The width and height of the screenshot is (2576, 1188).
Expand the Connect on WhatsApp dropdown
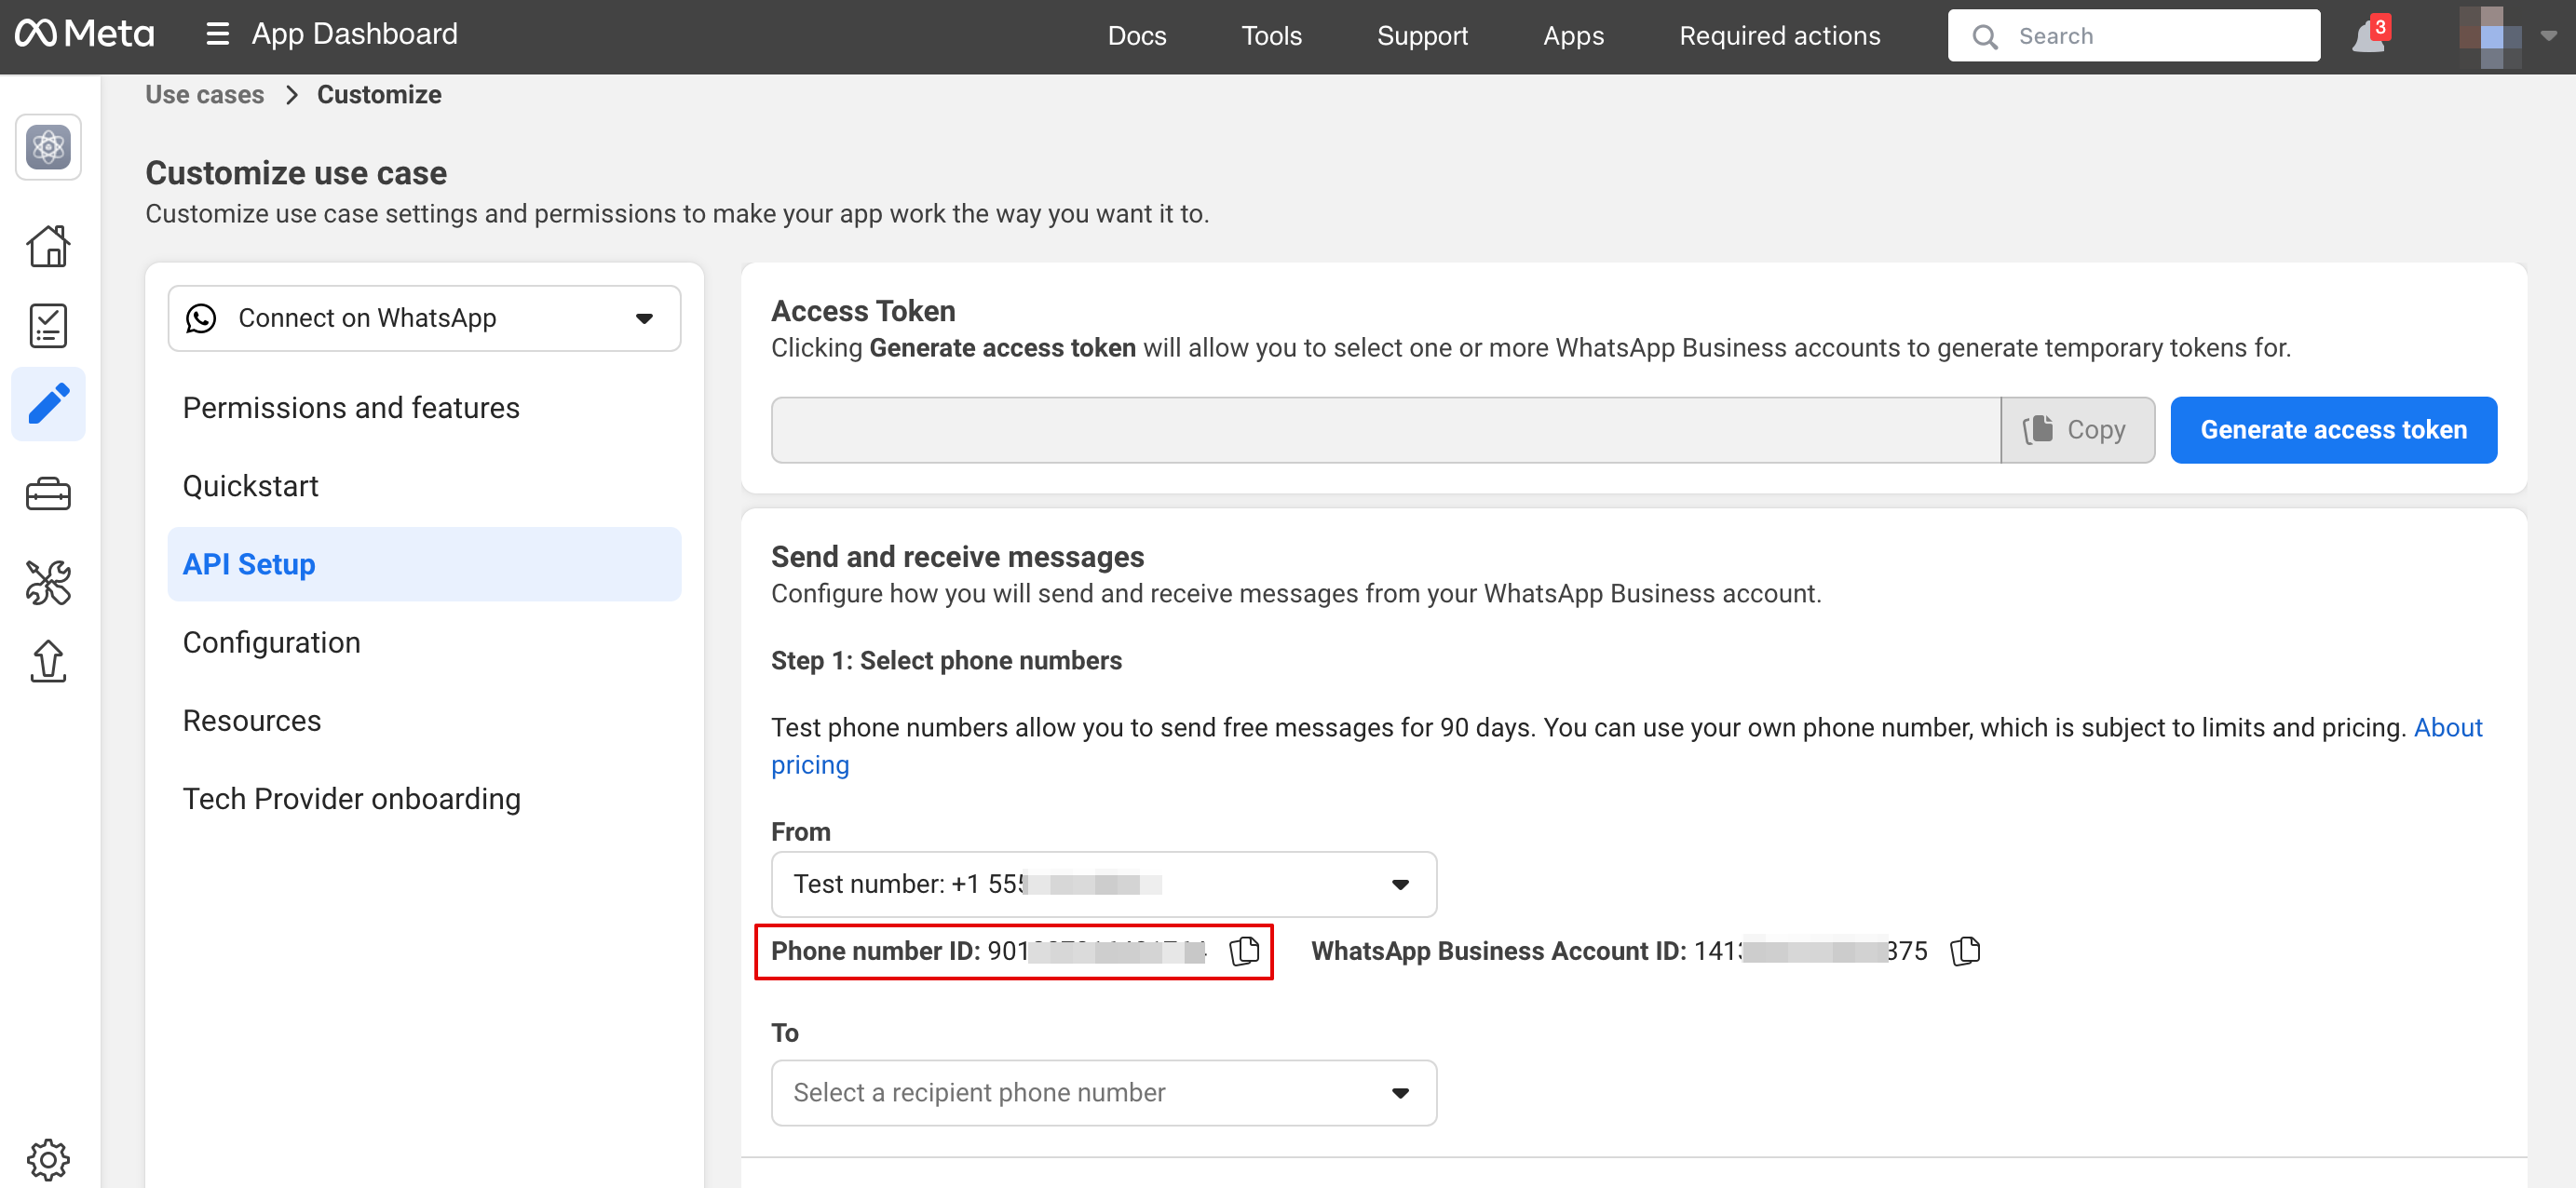[x=424, y=318]
